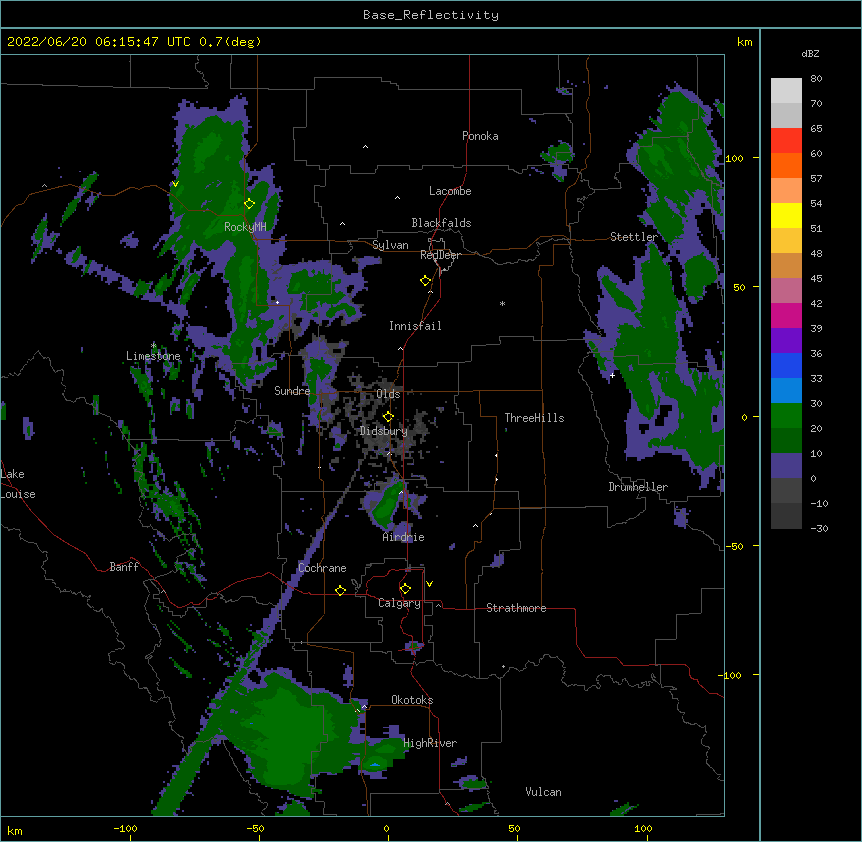Click the dBZ legend heading
Image resolution: width=862 pixels, height=842 pixels.
pos(810,54)
